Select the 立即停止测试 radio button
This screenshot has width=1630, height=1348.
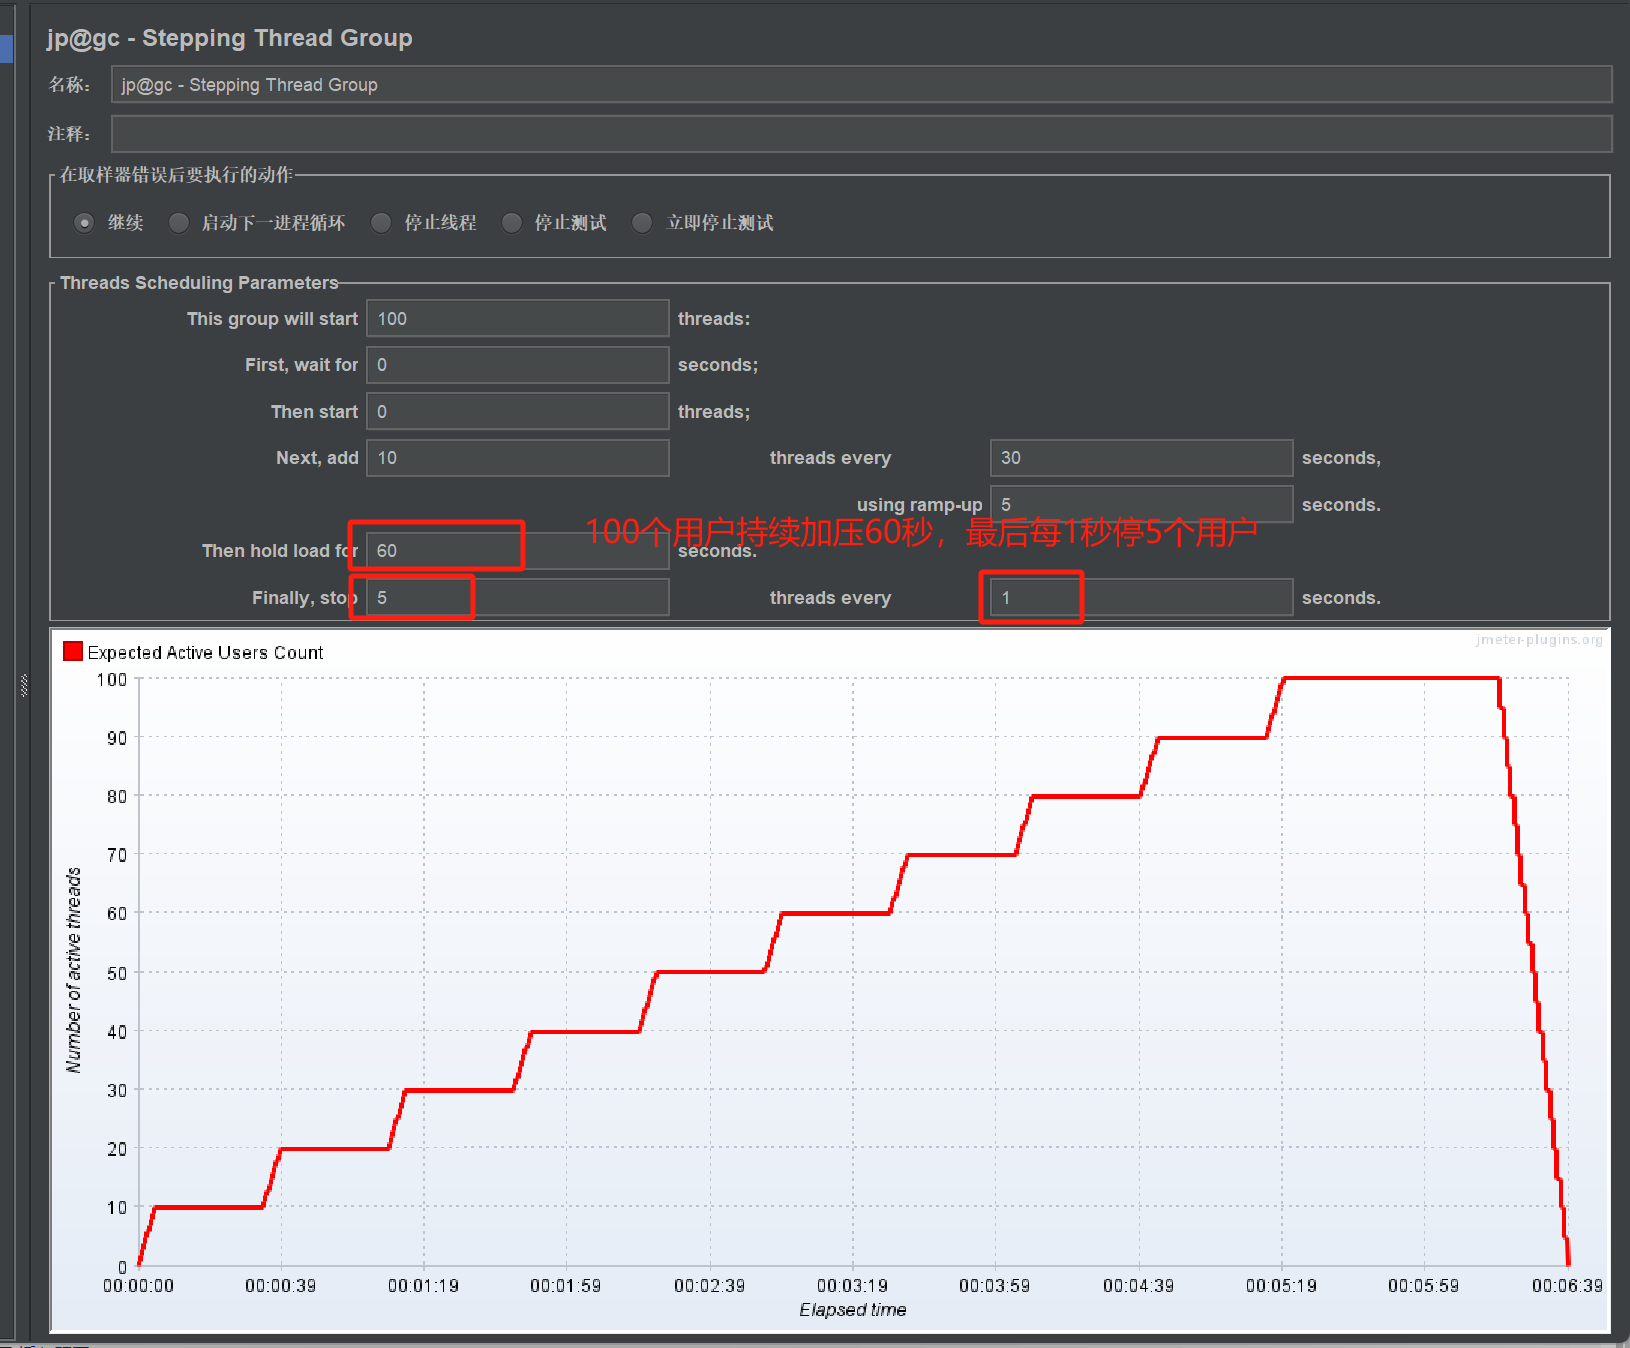[643, 223]
